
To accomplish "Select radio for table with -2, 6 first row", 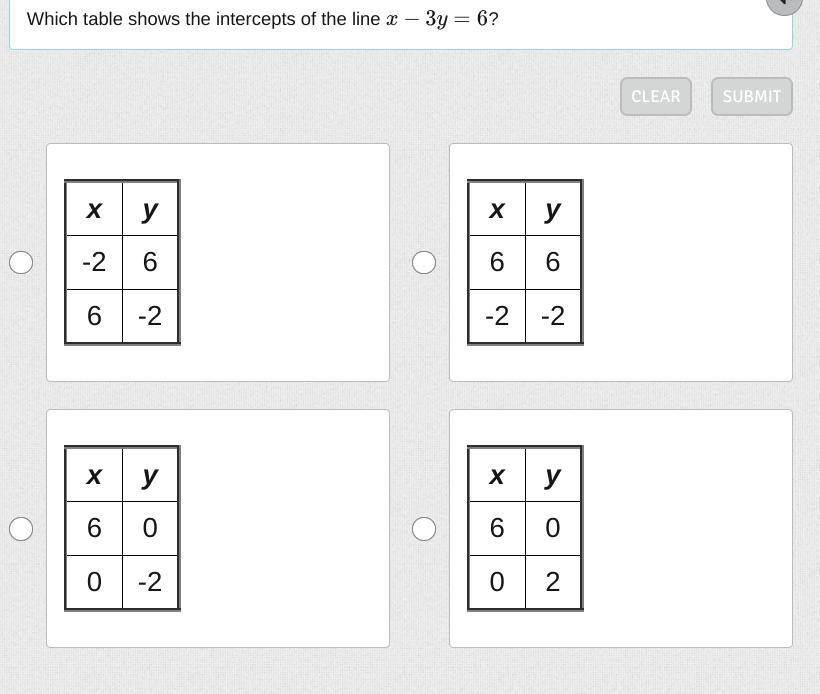I will pyautogui.click(x=21, y=262).
